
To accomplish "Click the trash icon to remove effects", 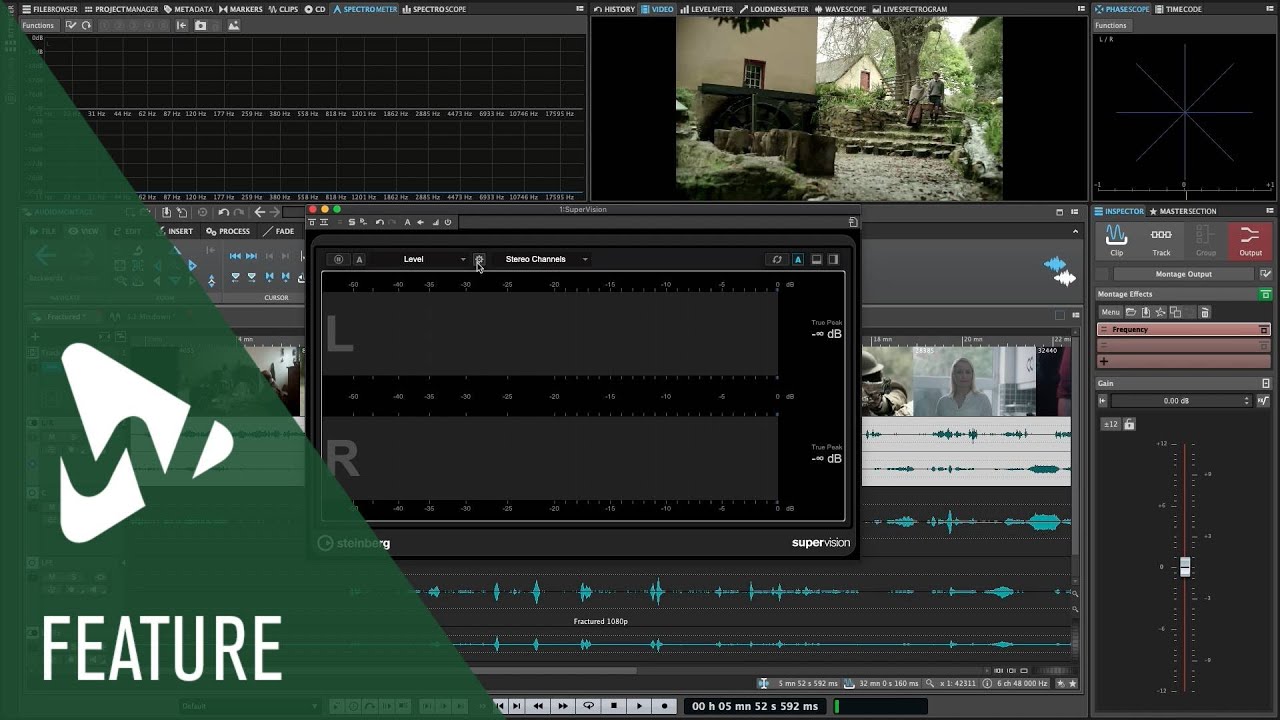I will click(x=1205, y=312).
